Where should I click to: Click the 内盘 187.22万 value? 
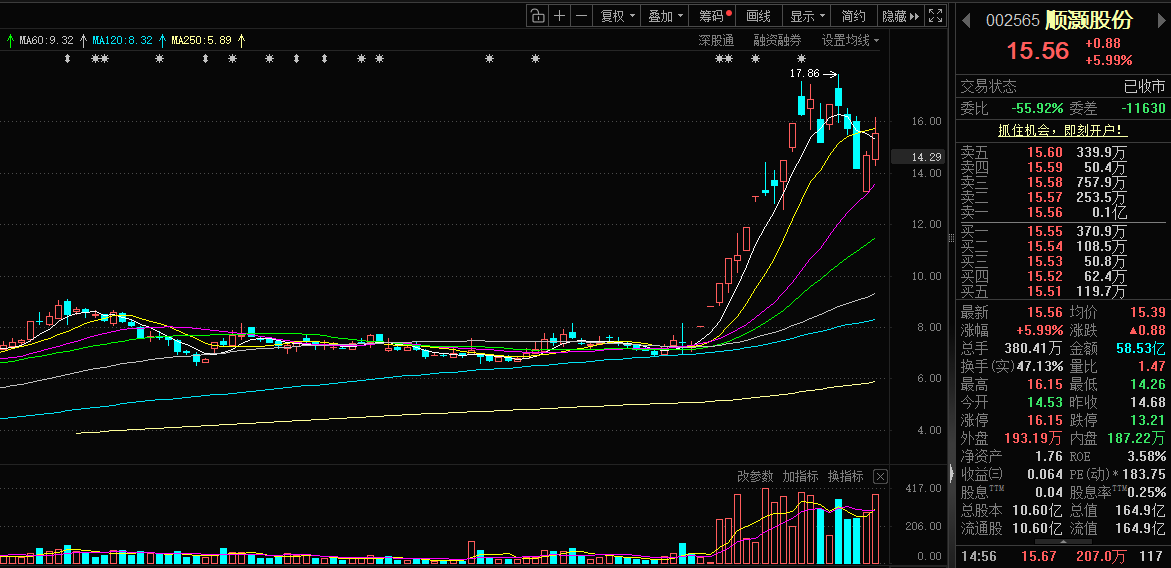(x=1136, y=438)
